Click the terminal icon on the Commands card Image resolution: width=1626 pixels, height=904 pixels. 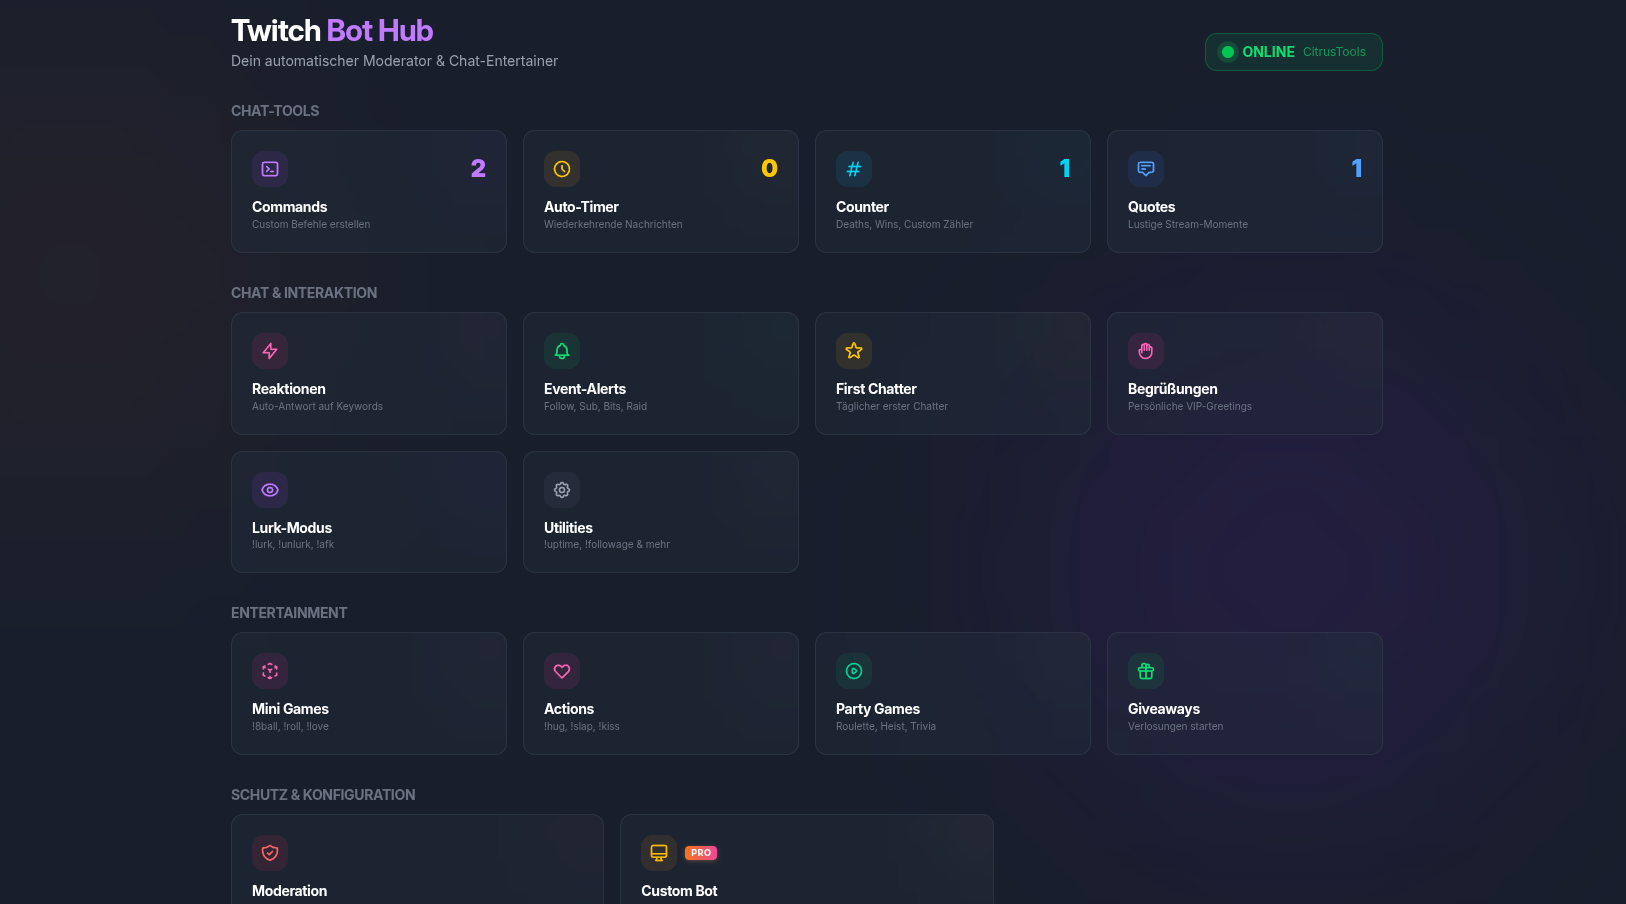(x=270, y=169)
